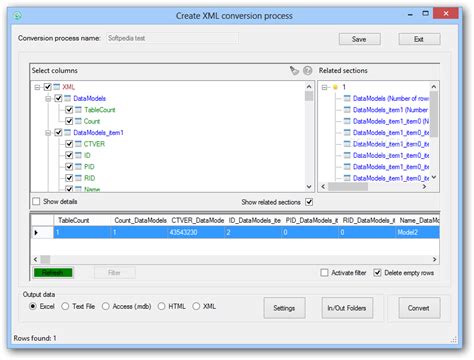Click left arrow of data grid scrollbar
474x360 pixels.
click(36, 259)
